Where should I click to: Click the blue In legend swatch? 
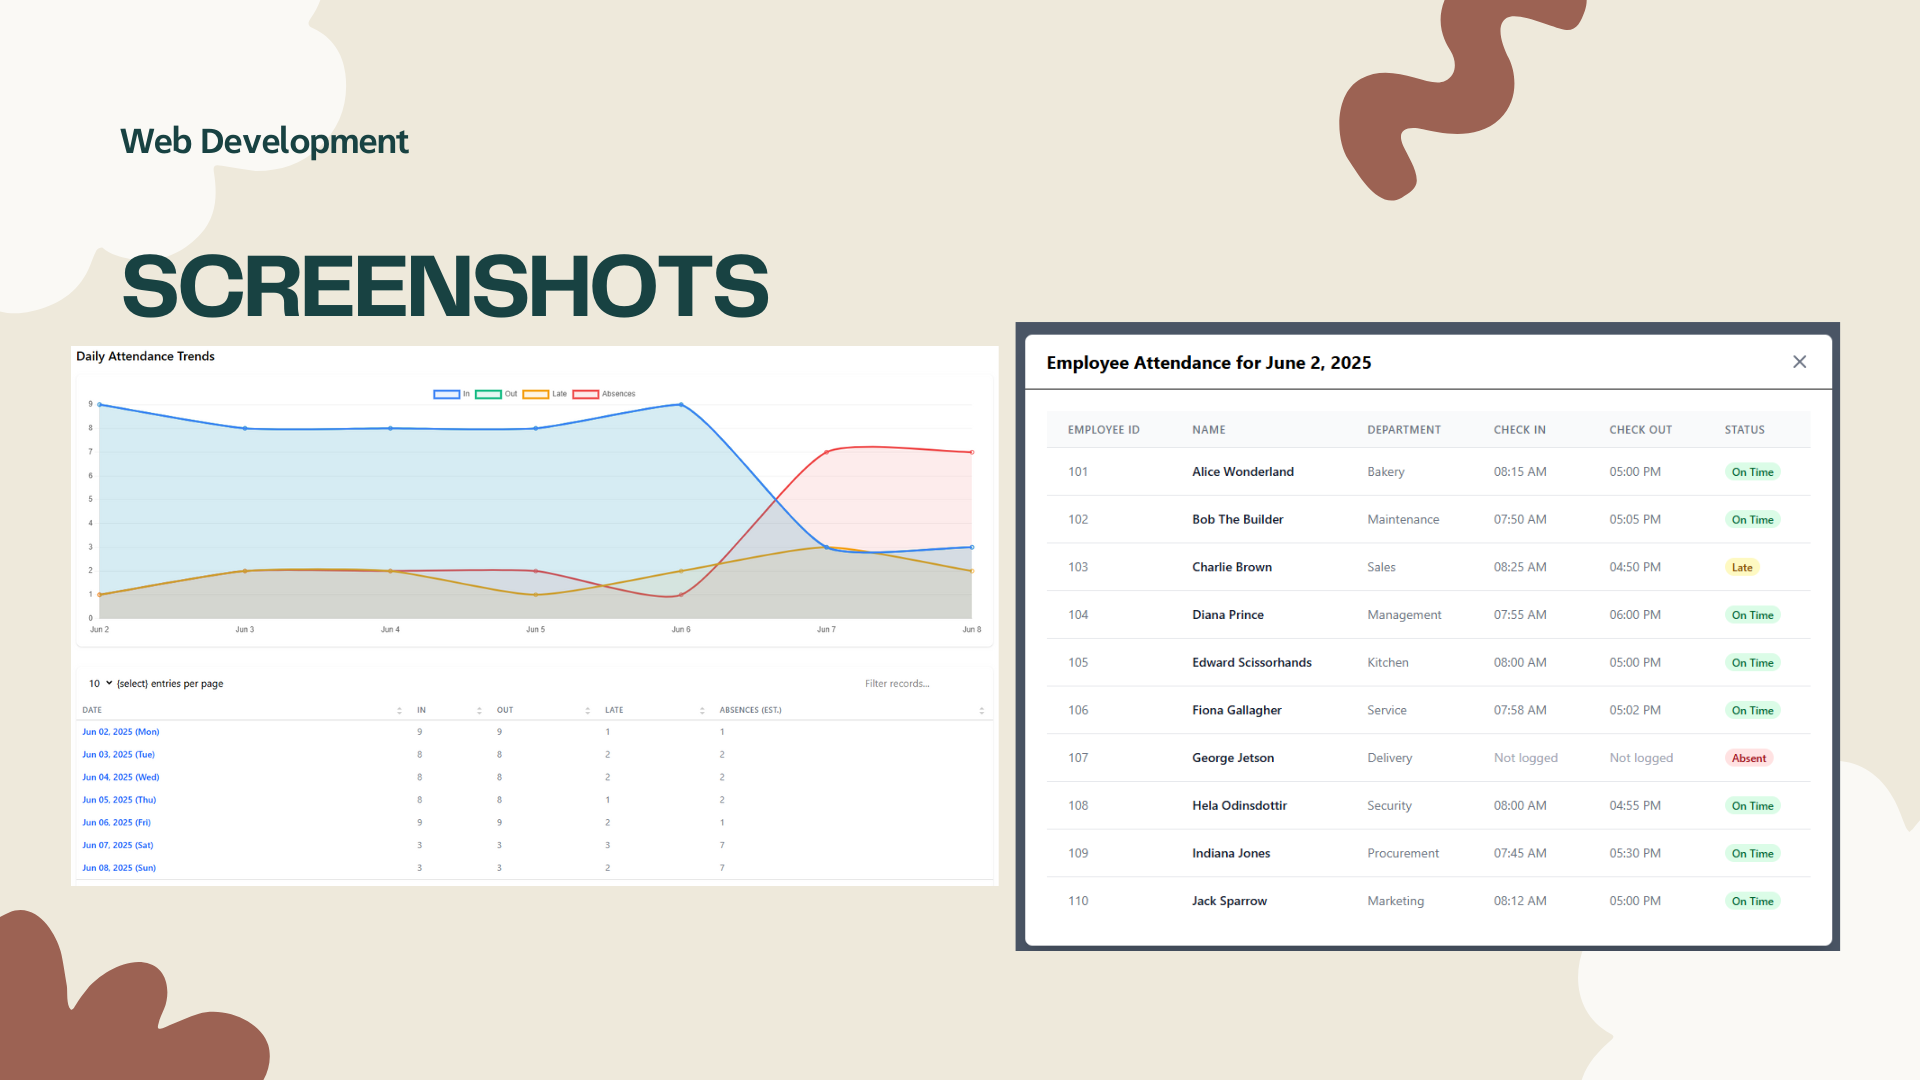[x=447, y=394]
